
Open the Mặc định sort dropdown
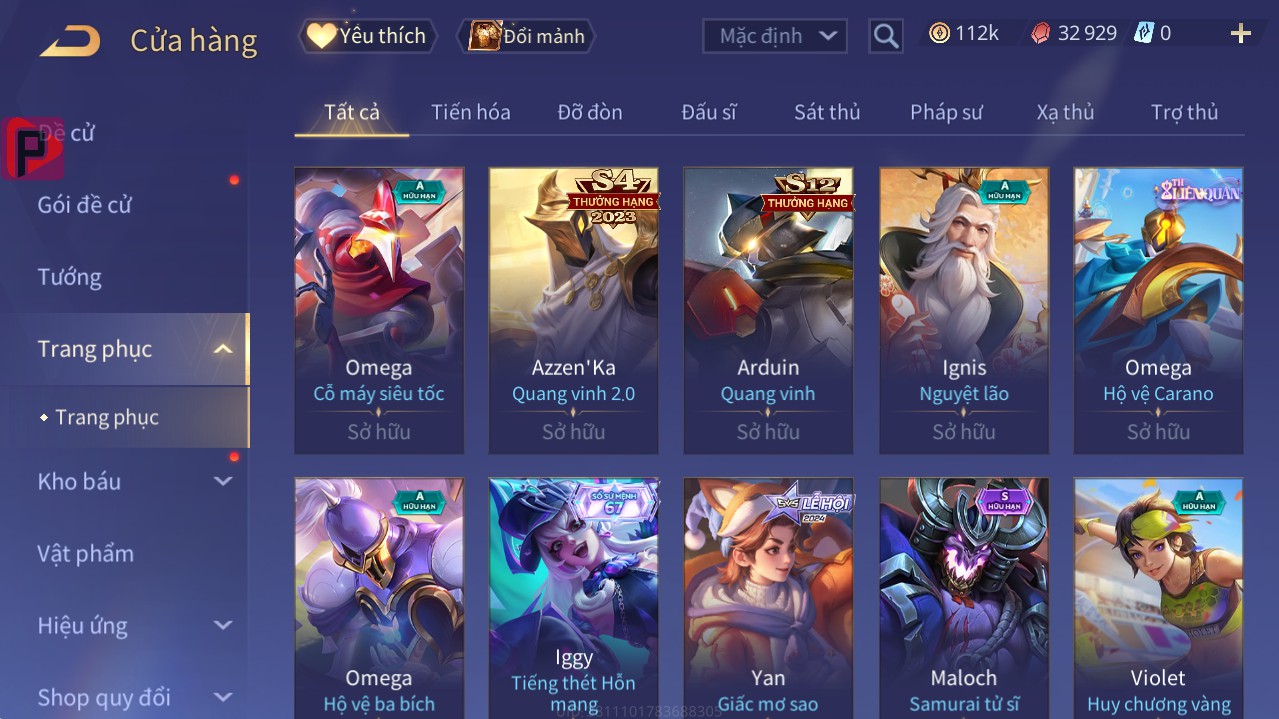[x=775, y=36]
